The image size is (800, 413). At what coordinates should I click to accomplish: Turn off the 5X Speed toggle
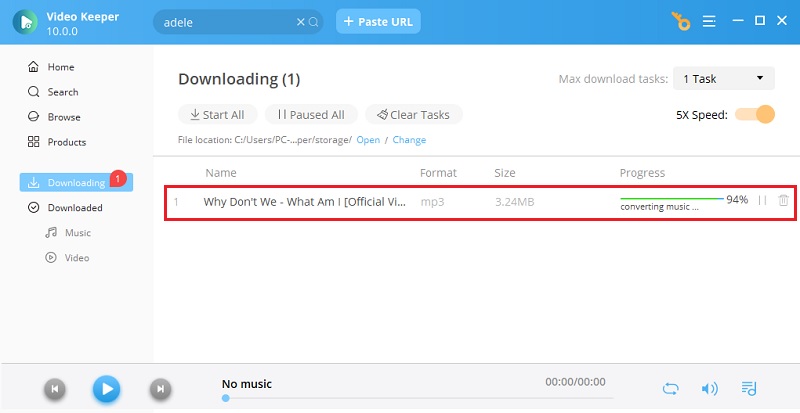(755, 114)
